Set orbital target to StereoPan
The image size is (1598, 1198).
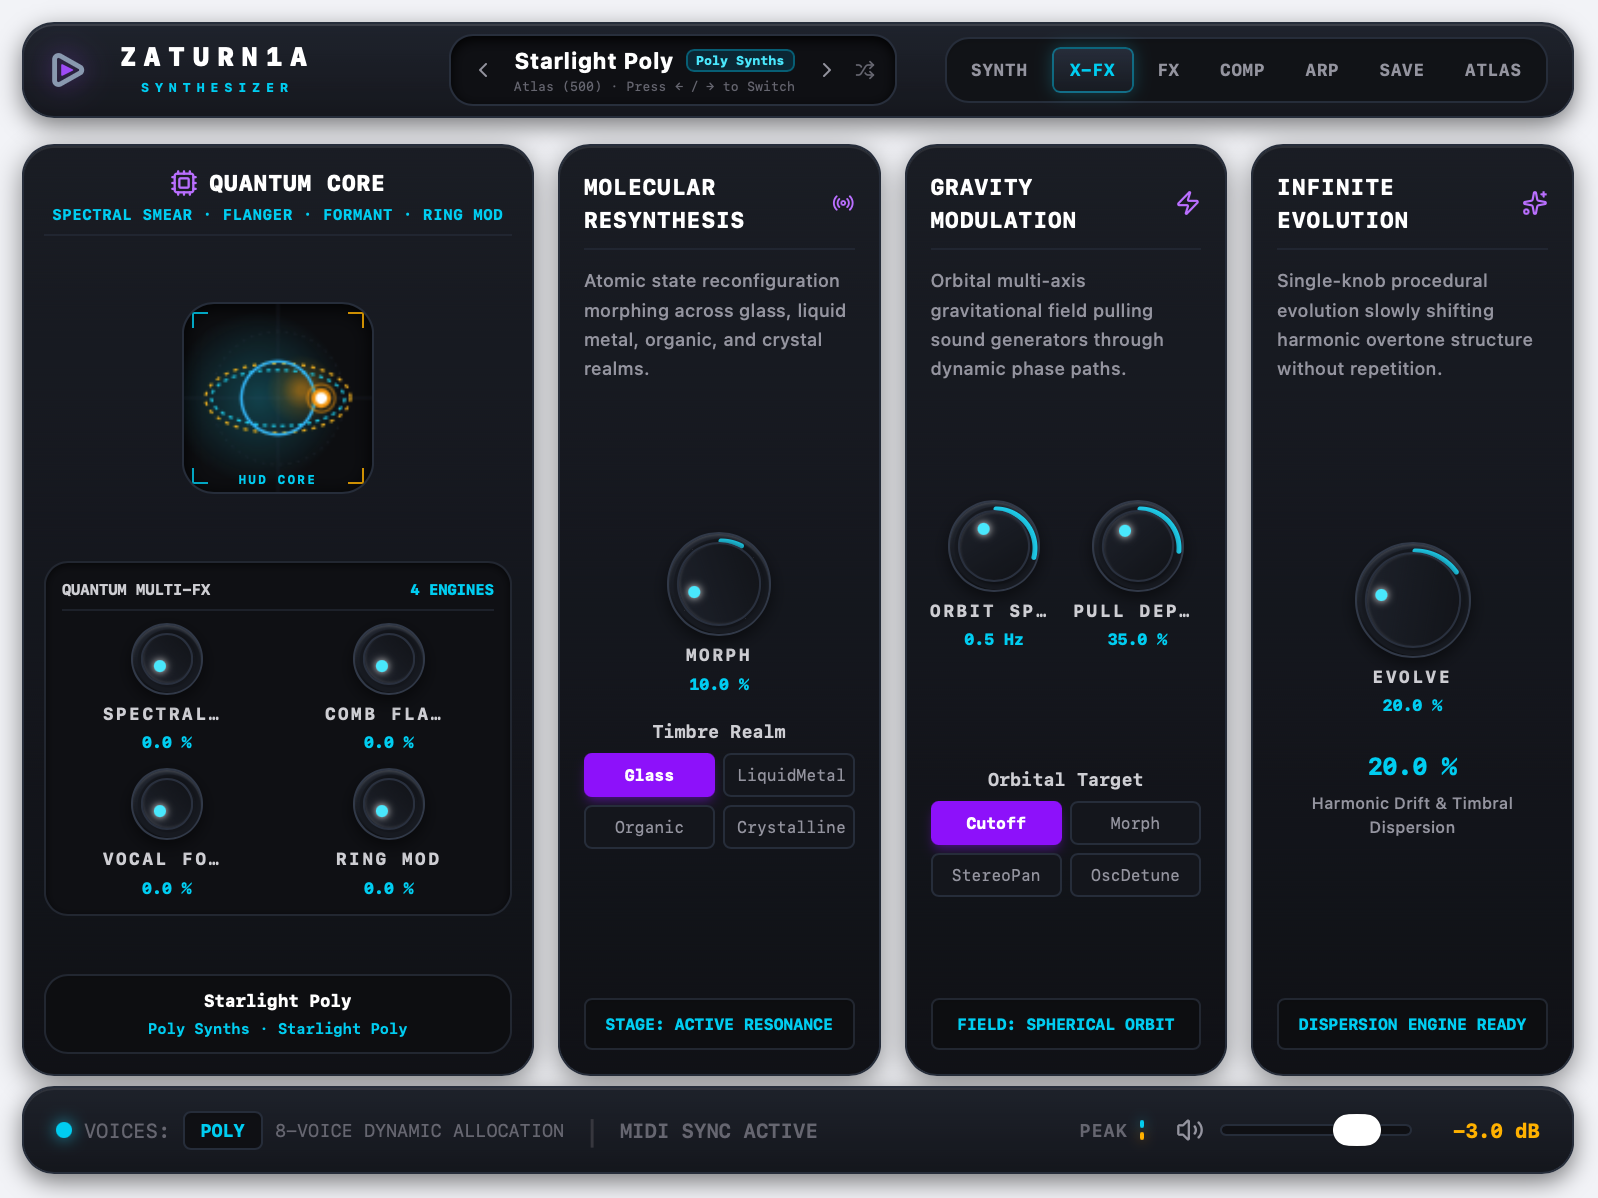[x=996, y=875]
